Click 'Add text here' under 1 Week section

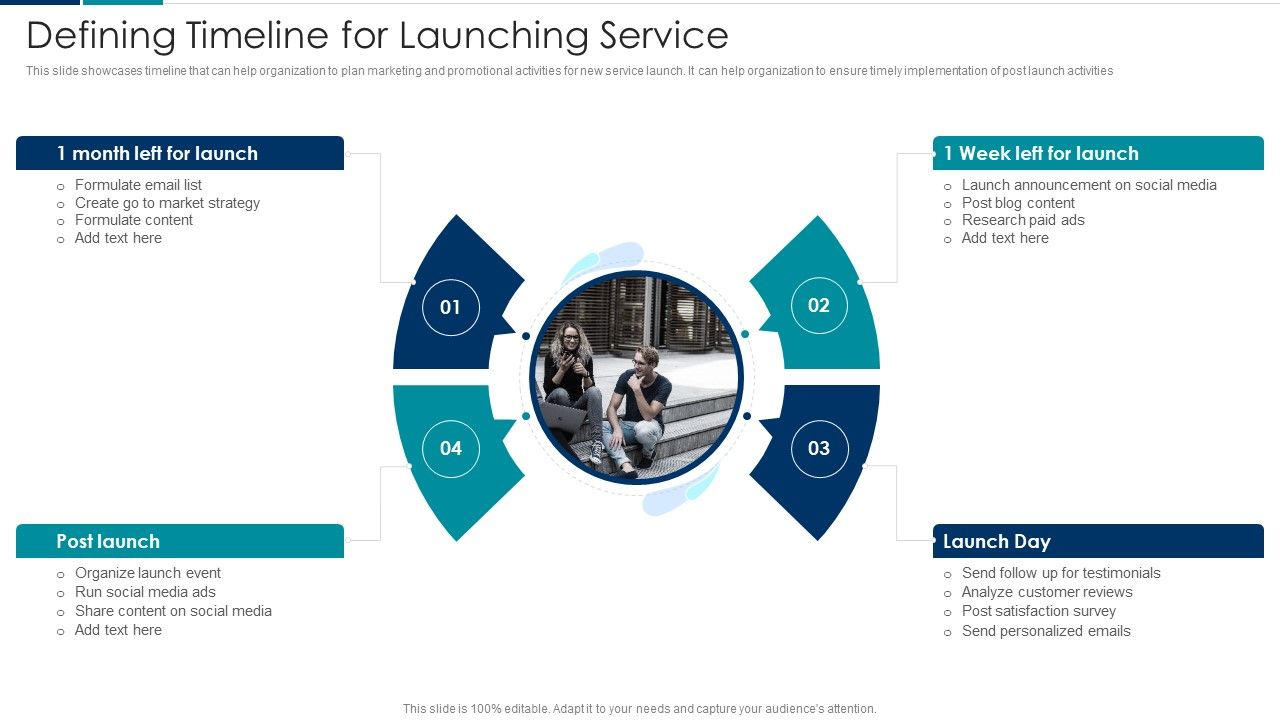pos(1005,238)
